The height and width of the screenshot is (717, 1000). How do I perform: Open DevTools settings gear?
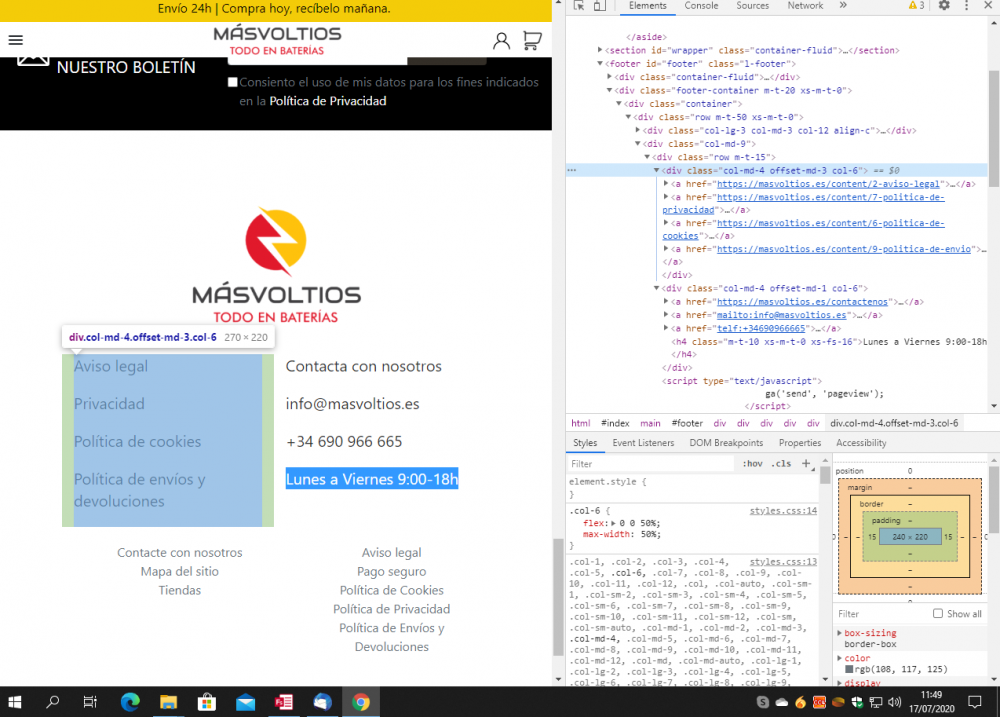[945, 5]
